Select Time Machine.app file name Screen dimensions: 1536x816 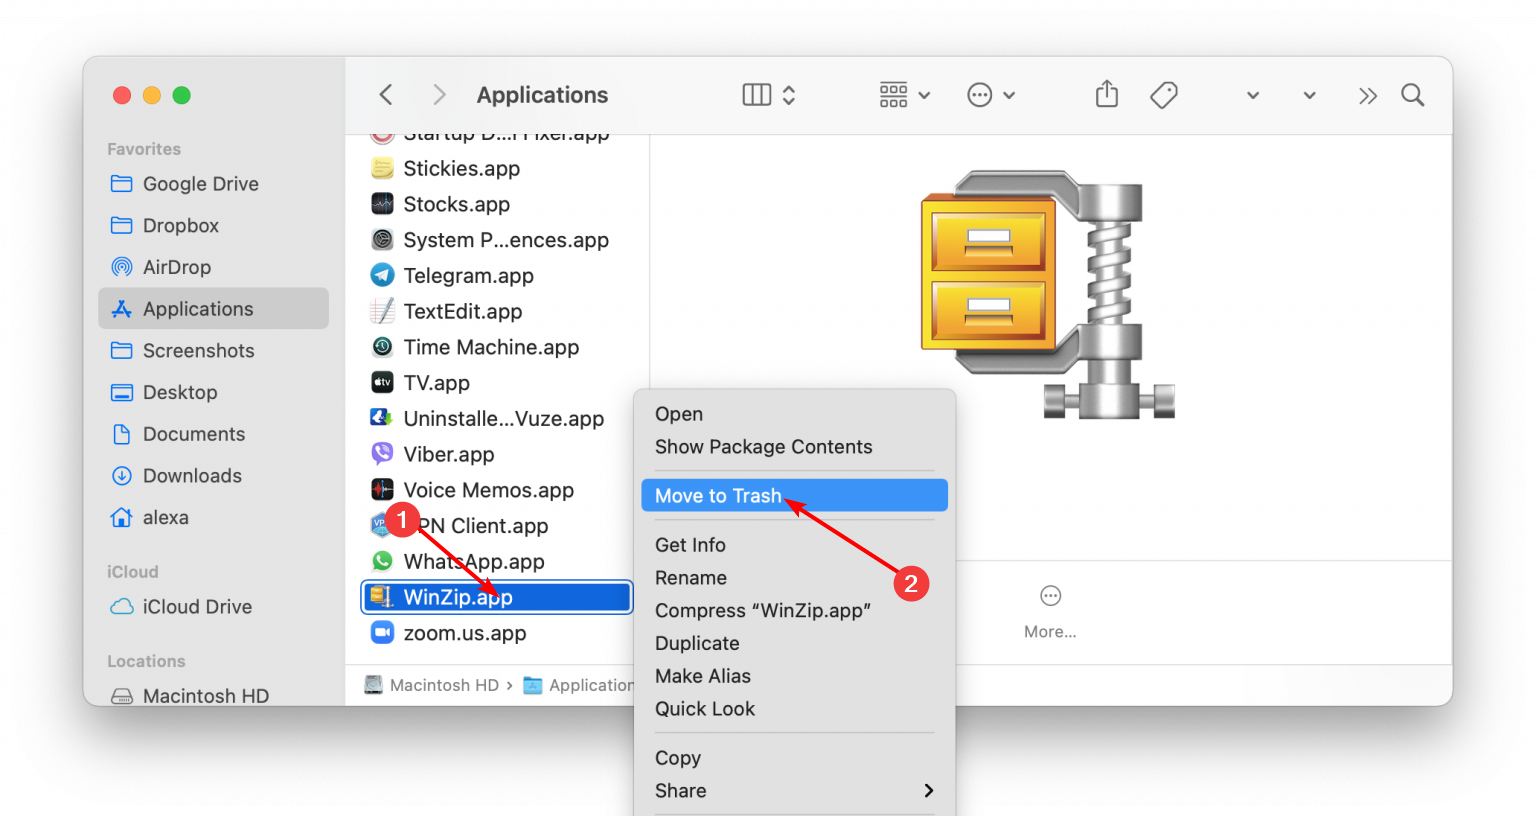[491, 347]
